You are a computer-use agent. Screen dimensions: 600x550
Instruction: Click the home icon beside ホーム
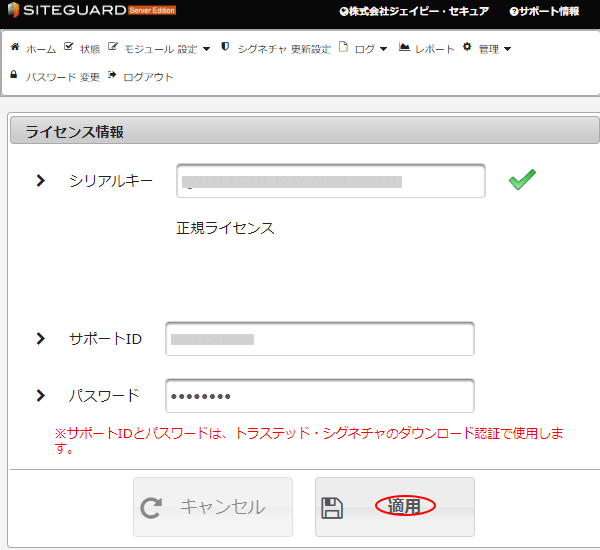pyautogui.click(x=15, y=47)
